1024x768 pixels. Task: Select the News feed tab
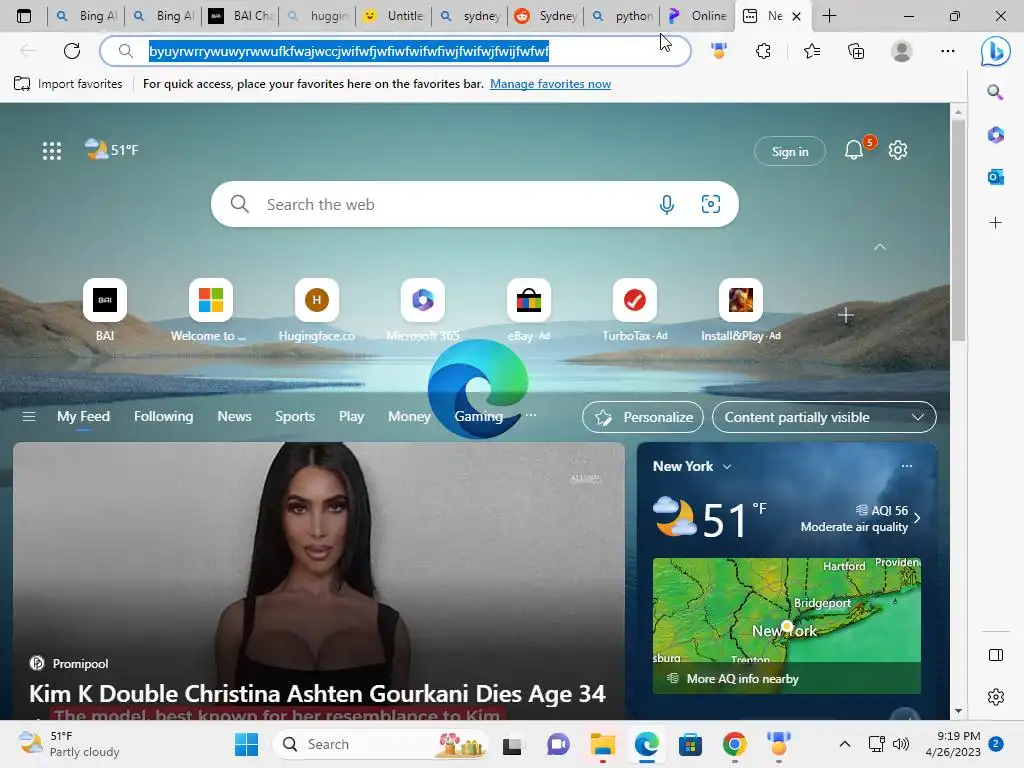[234, 417]
